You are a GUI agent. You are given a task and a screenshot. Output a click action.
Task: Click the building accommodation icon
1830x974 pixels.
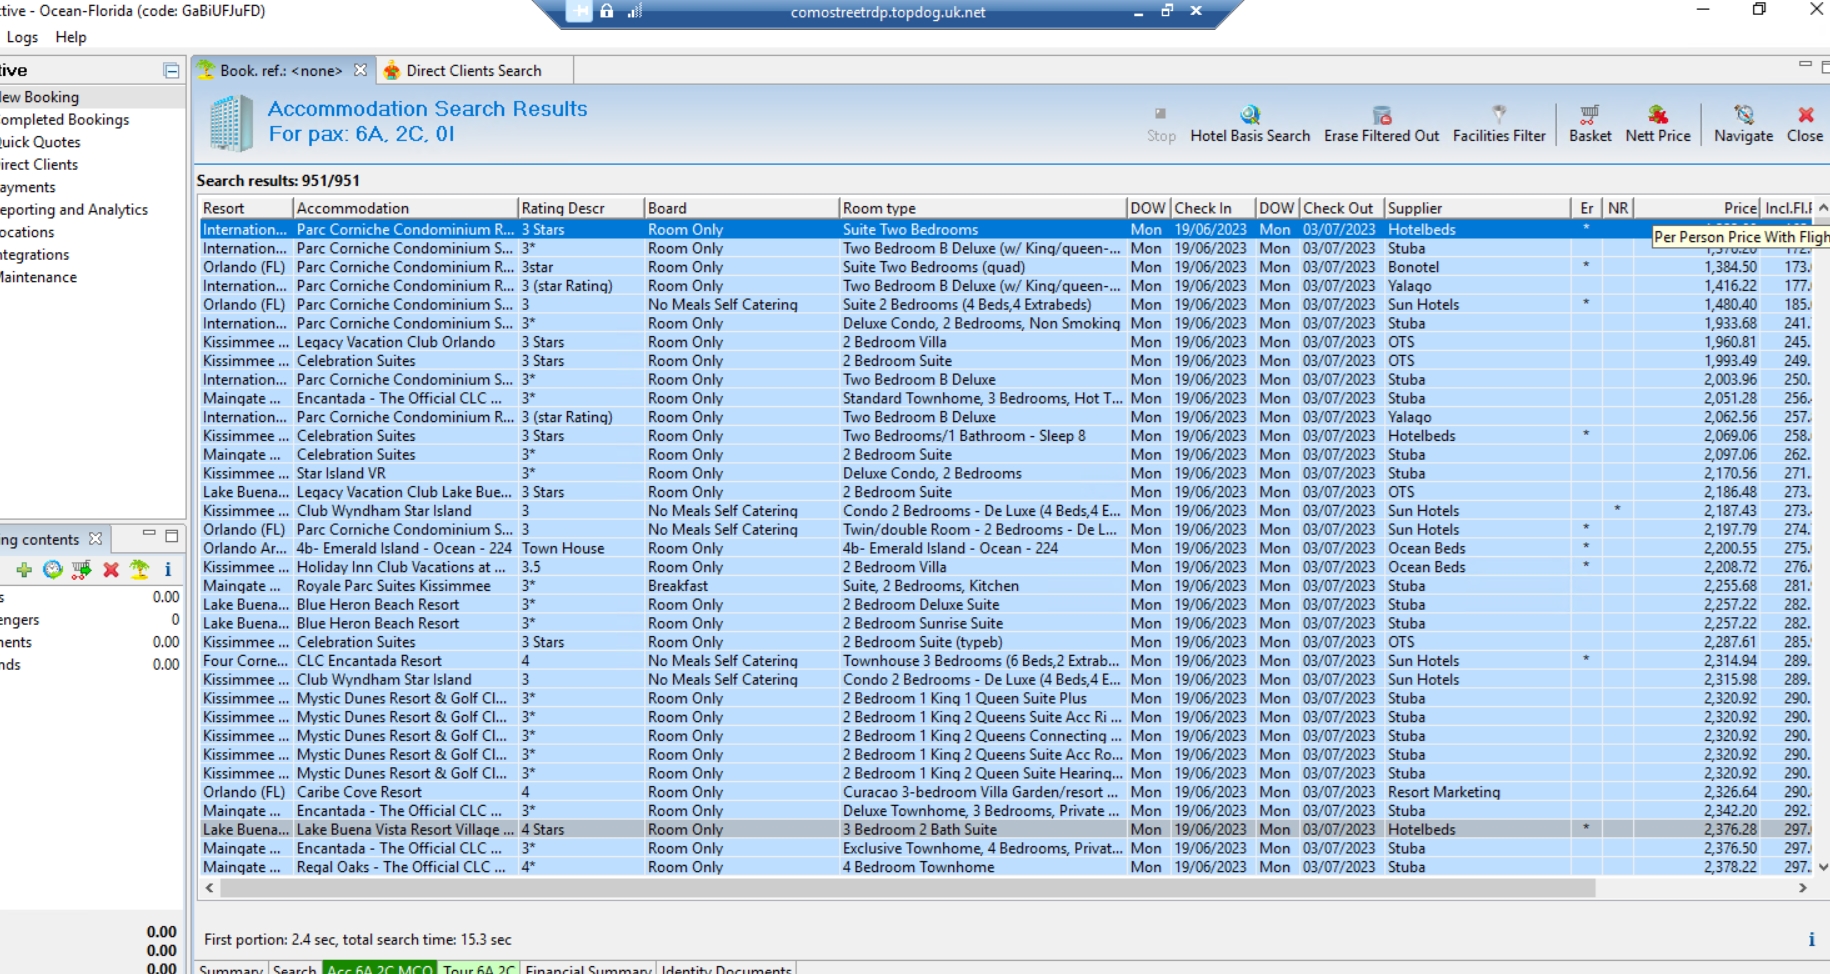point(231,122)
